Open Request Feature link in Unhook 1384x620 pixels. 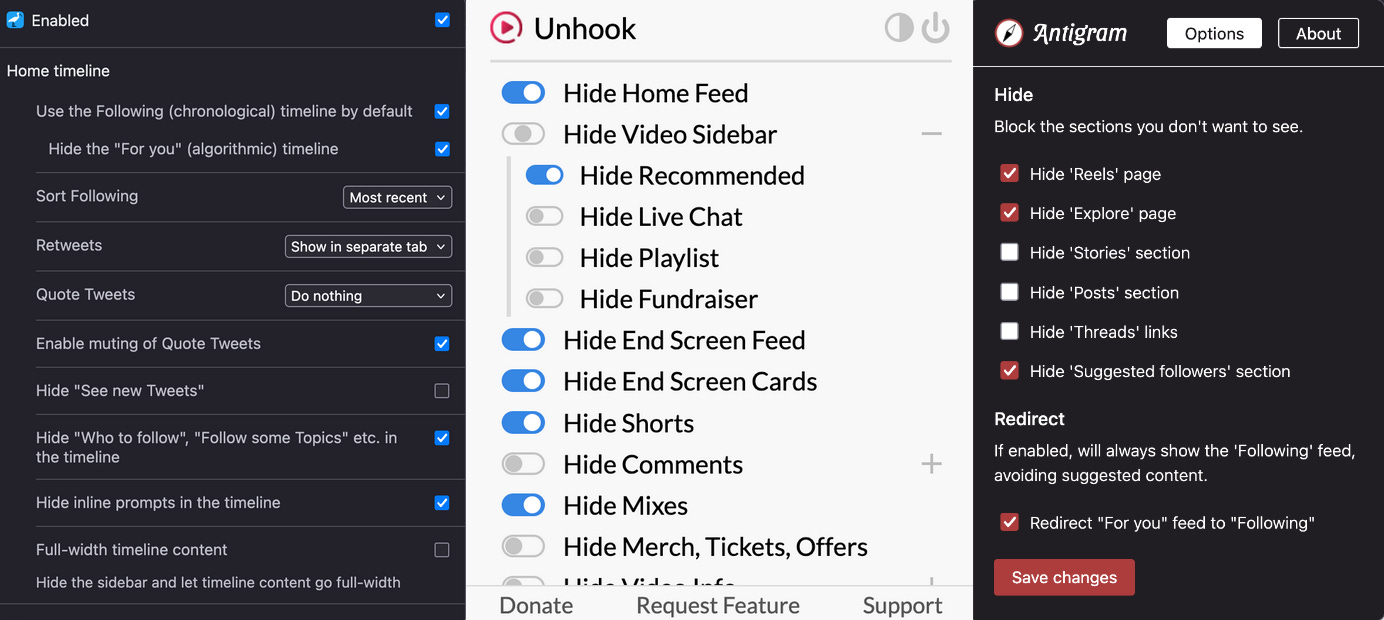click(718, 606)
